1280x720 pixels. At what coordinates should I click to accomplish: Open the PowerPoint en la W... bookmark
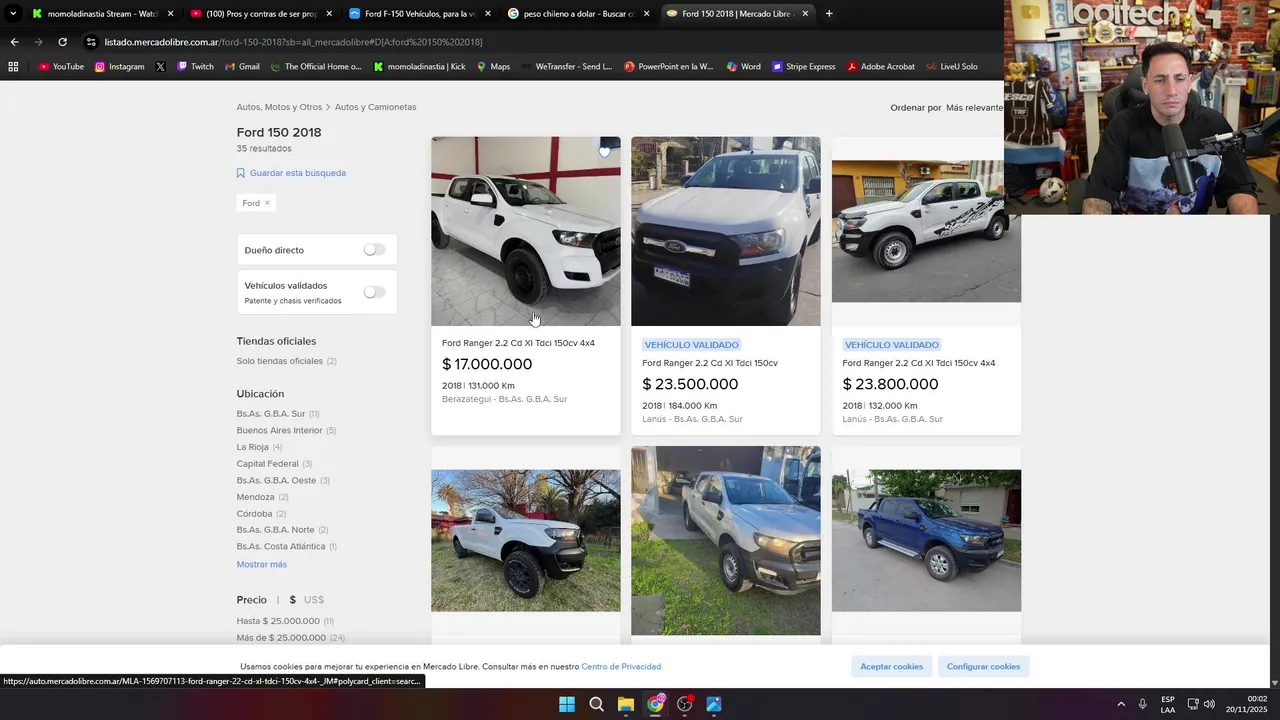point(669,66)
